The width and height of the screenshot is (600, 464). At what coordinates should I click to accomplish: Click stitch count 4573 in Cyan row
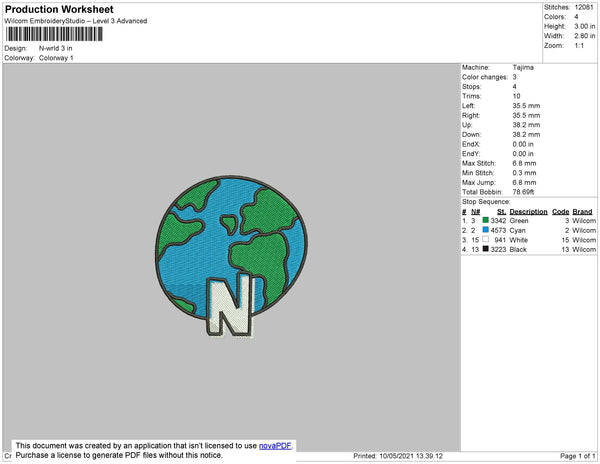coord(498,230)
